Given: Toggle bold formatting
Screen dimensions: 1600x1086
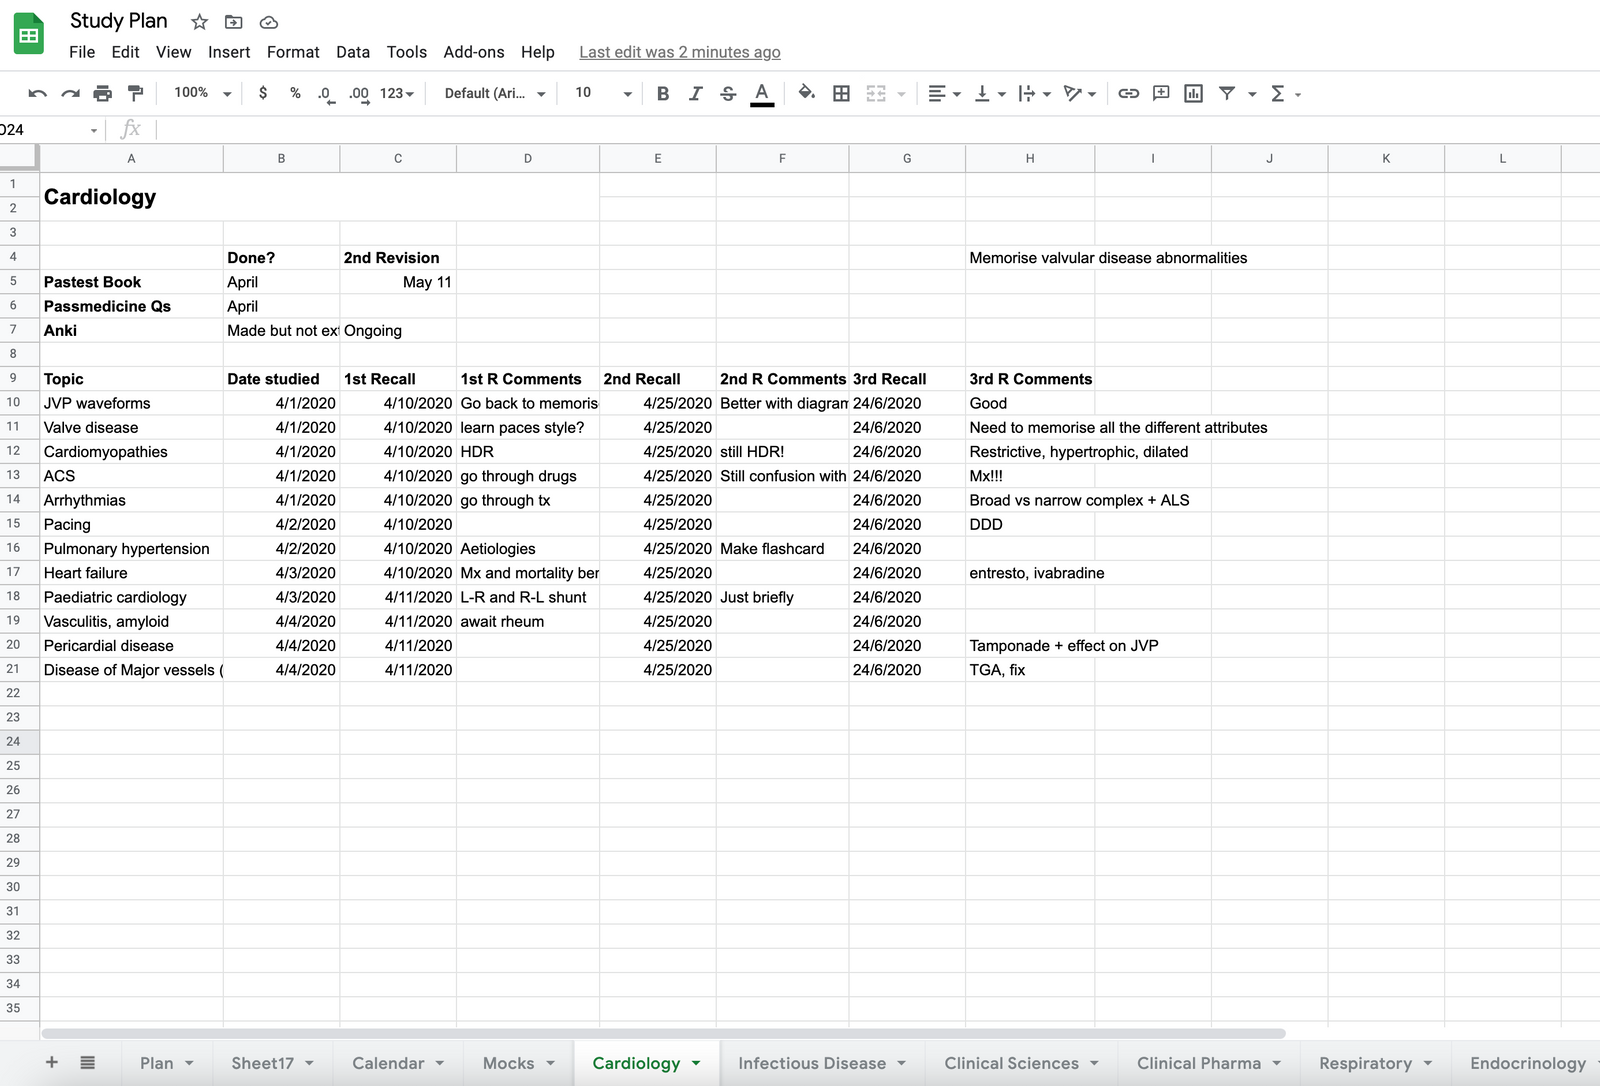Looking at the screenshot, I should pyautogui.click(x=662, y=93).
